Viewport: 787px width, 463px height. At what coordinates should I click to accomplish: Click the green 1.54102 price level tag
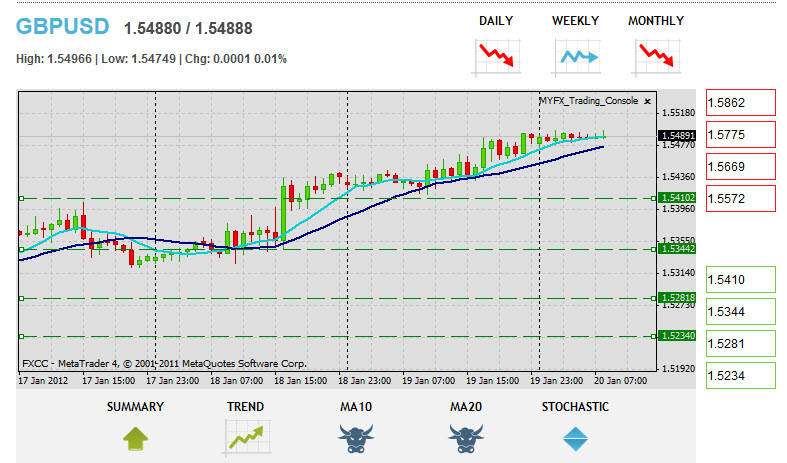(677, 198)
